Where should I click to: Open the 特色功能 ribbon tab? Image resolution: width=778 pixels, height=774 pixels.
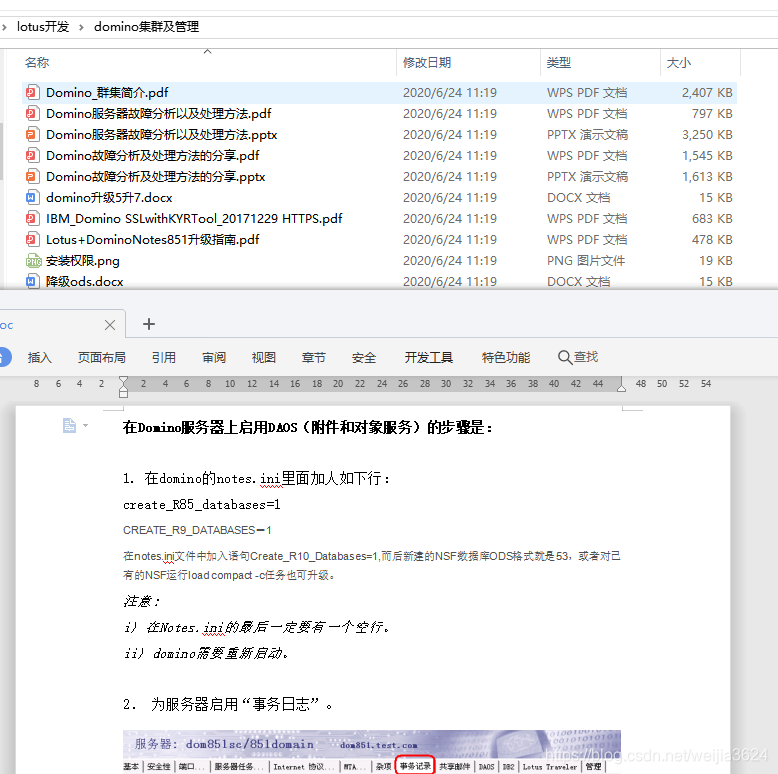(506, 357)
